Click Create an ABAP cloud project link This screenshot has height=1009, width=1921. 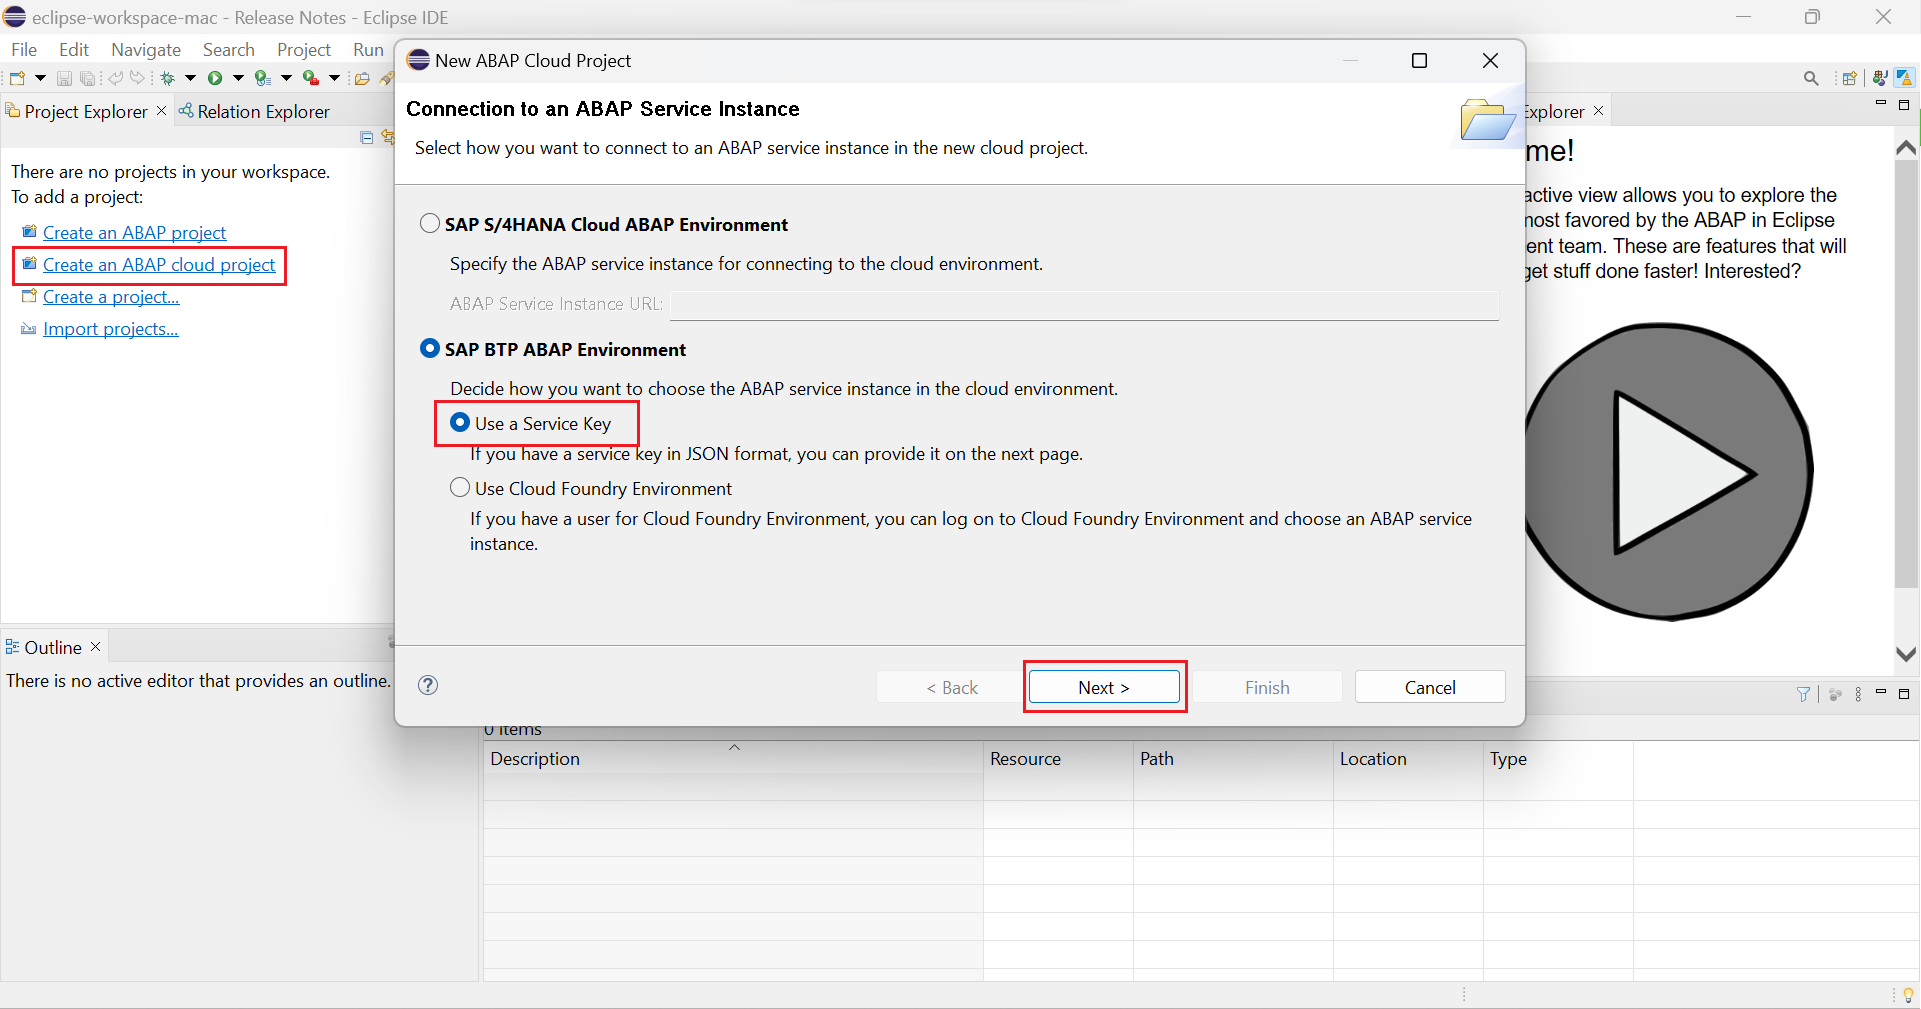tap(159, 264)
